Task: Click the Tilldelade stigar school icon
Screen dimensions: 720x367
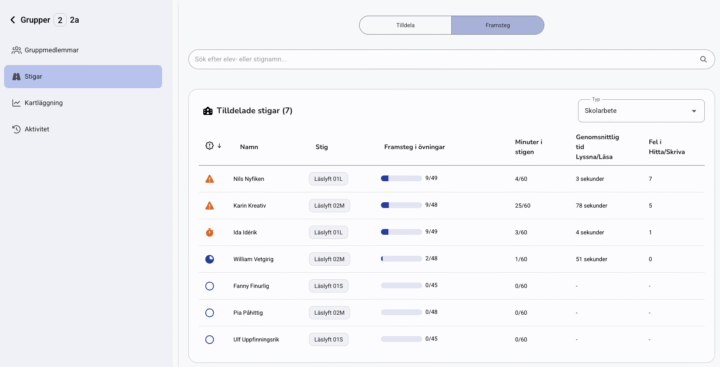Action: 208,111
